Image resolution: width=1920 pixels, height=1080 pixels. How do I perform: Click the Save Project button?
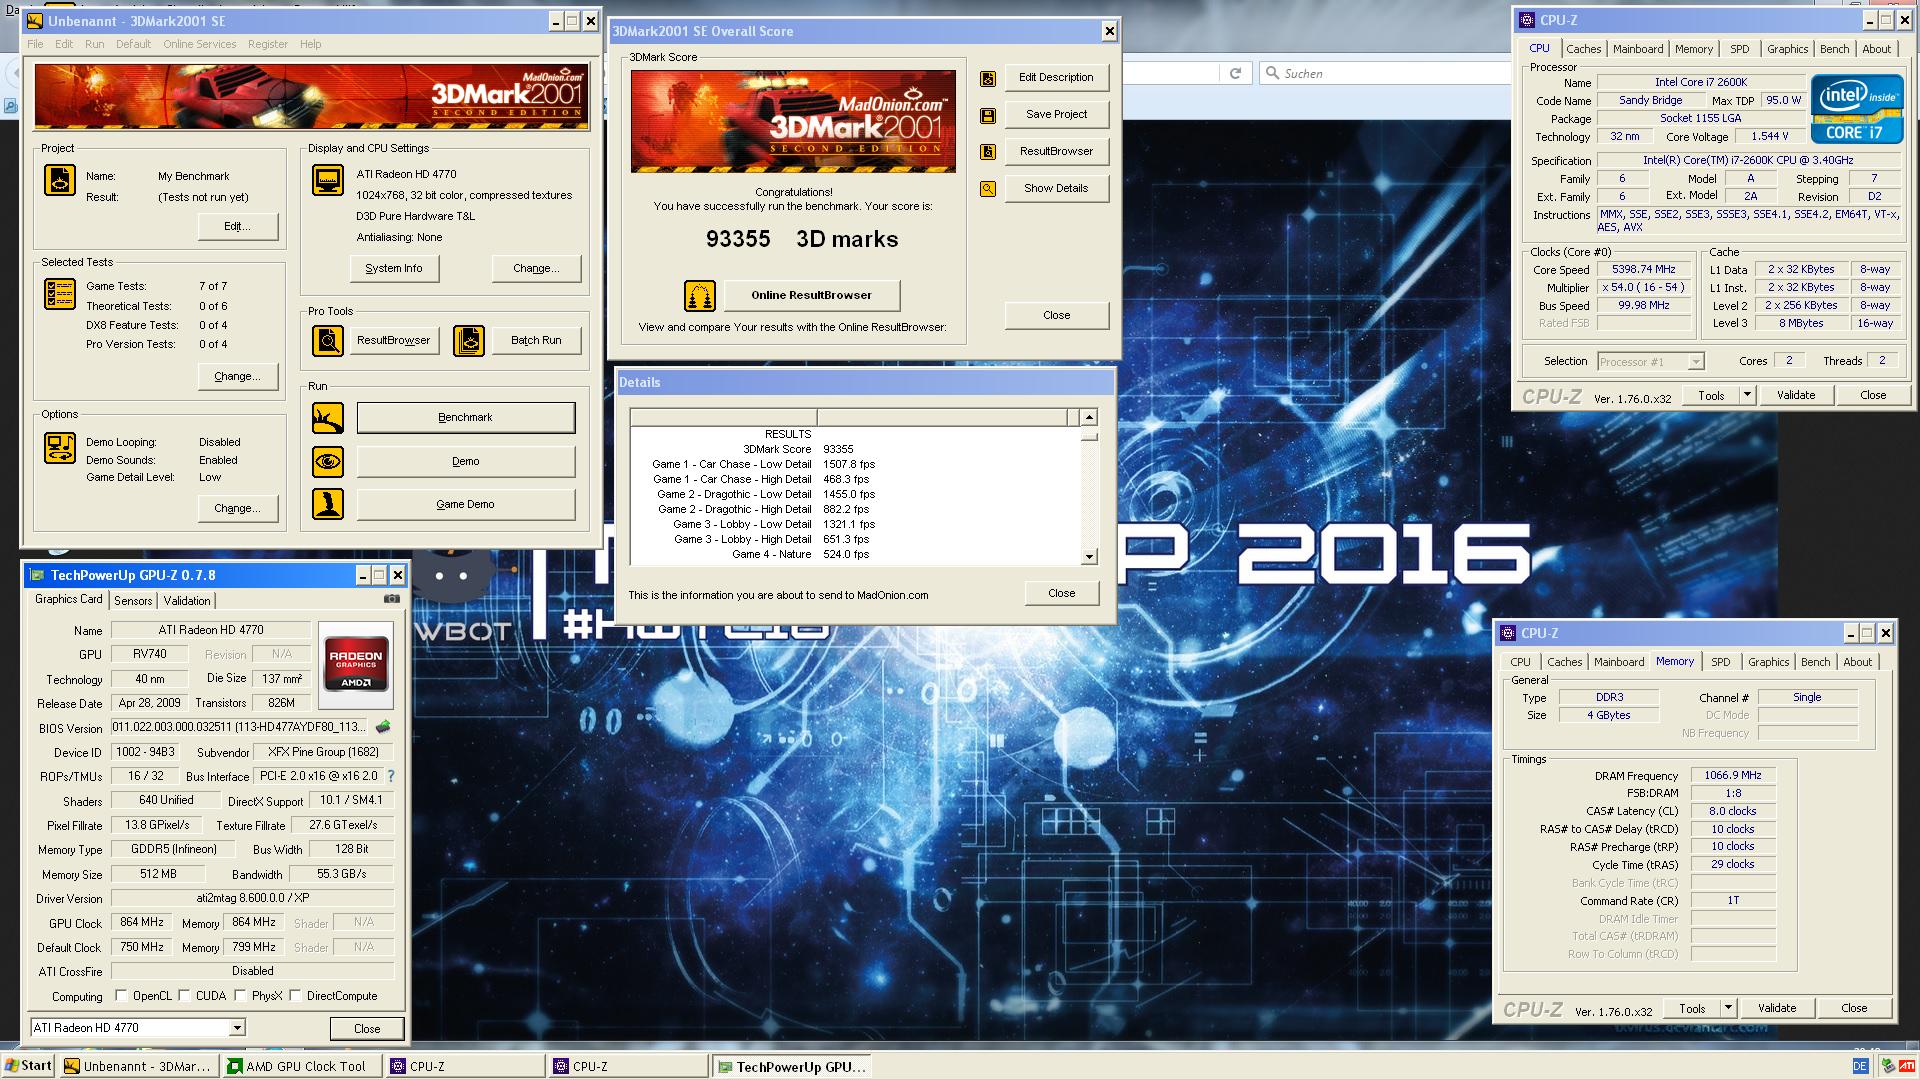click(x=1056, y=115)
